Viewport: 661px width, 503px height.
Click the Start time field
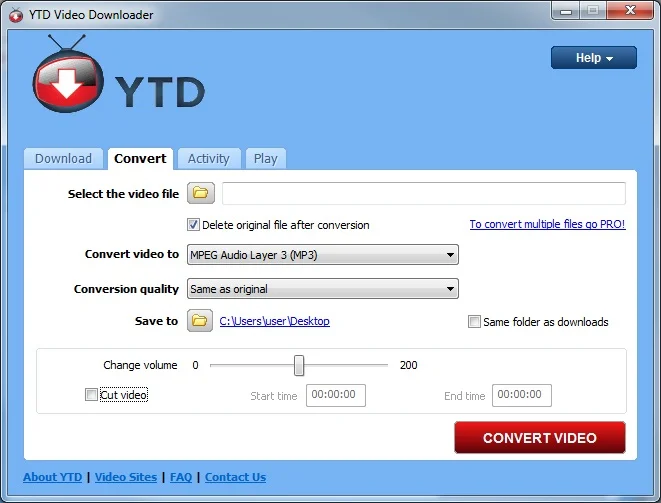point(336,395)
